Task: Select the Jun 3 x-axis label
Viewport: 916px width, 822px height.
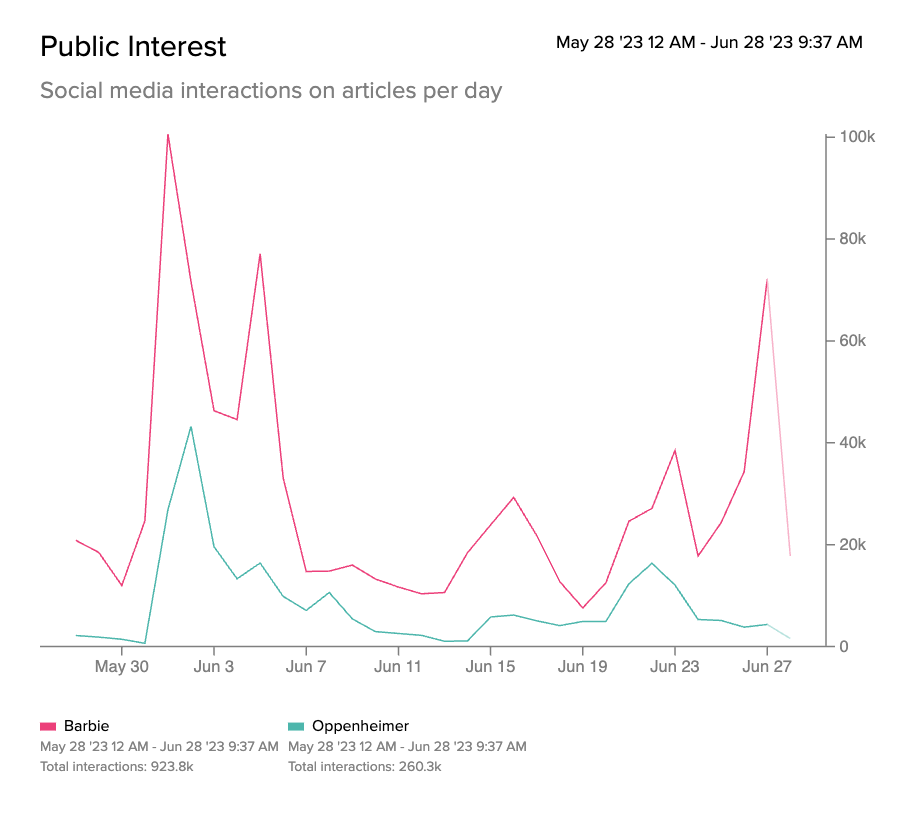Action: click(x=214, y=667)
